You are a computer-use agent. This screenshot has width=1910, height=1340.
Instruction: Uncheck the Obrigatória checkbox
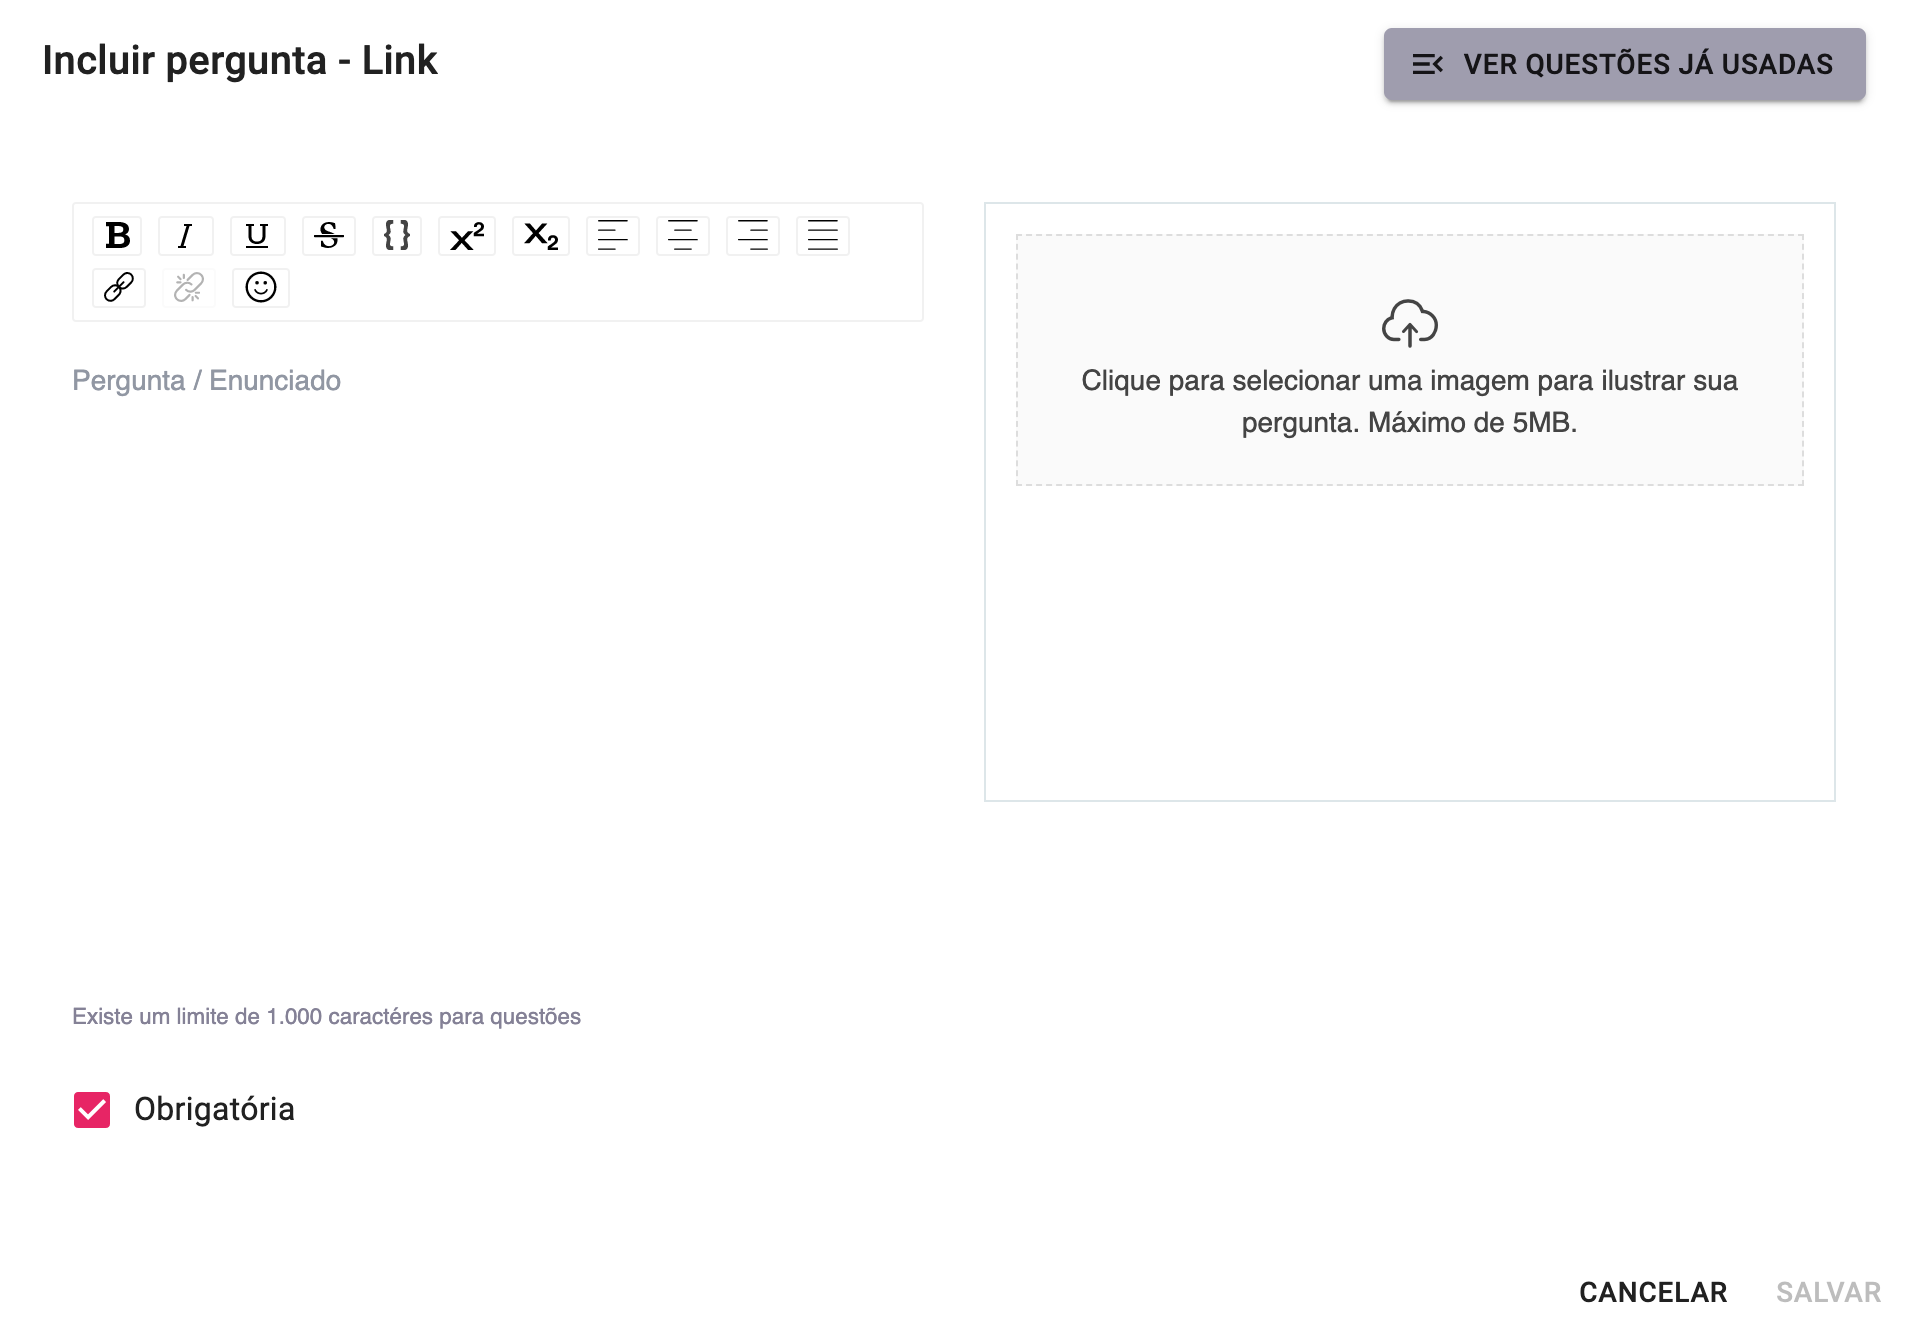(92, 1110)
